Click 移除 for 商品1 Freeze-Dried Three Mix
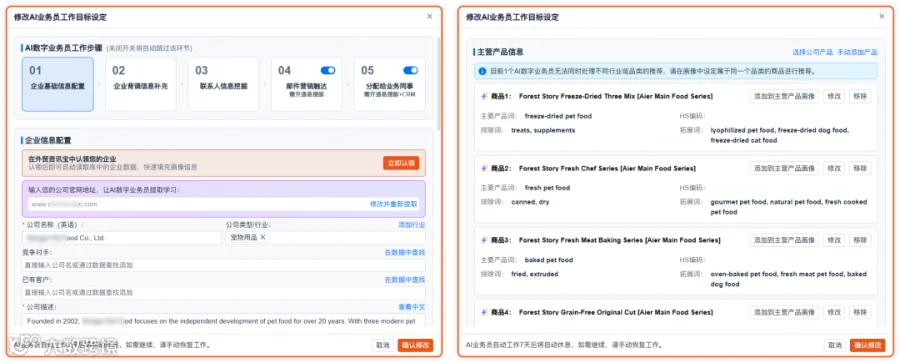The height and width of the screenshot is (363, 900). (860, 96)
